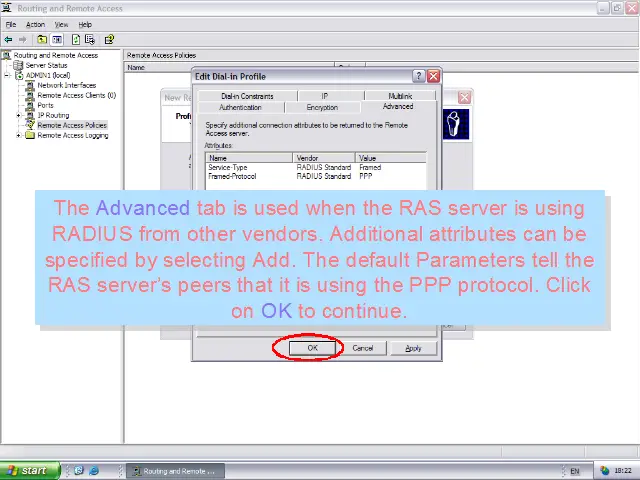Click the Remote Access Logging folder icon

click(x=30, y=136)
